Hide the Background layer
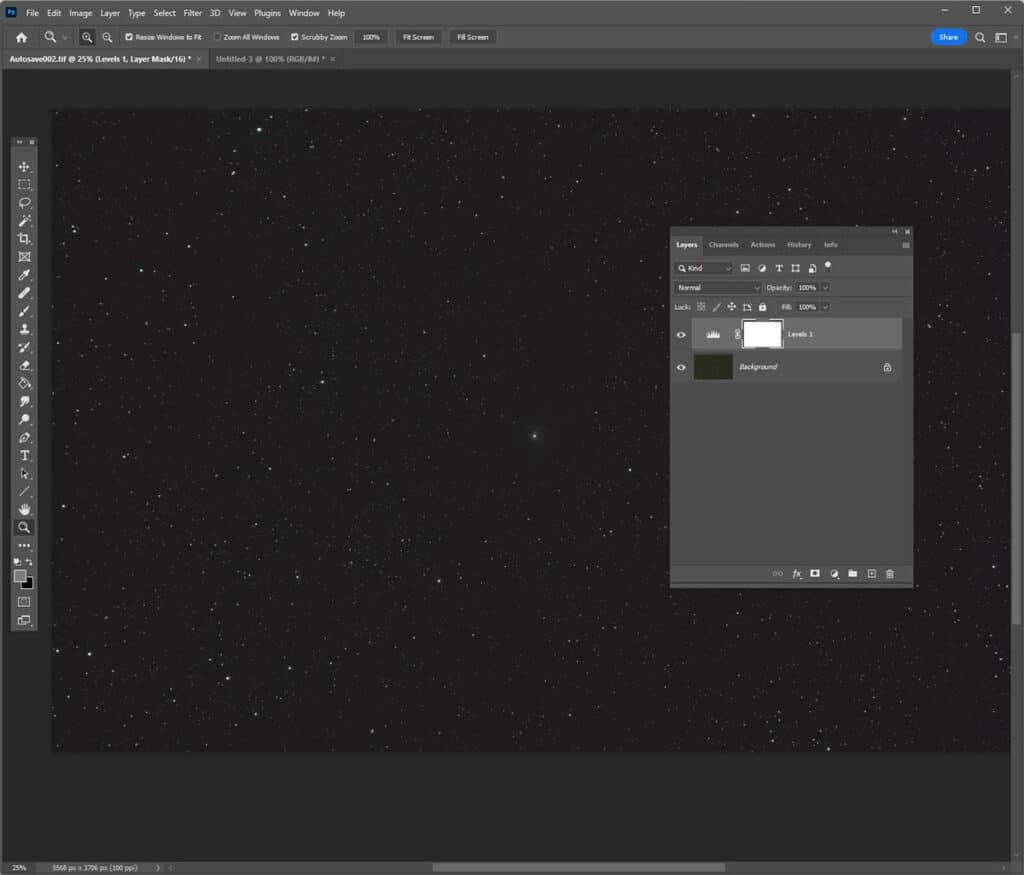This screenshot has width=1024, height=875. [x=681, y=367]
